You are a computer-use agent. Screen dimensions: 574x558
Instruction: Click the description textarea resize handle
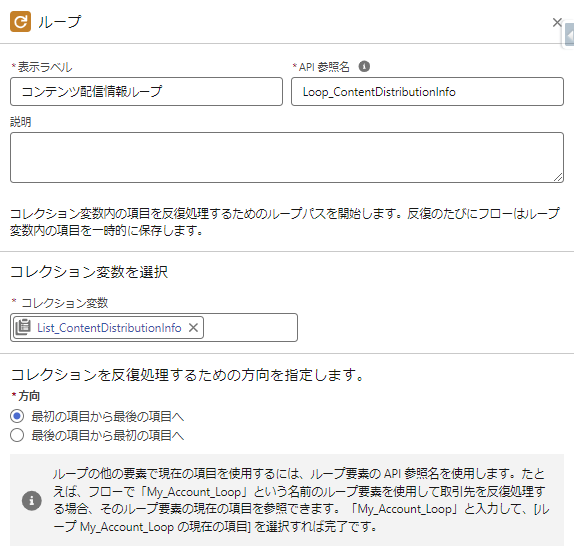(x=558, y=177)
